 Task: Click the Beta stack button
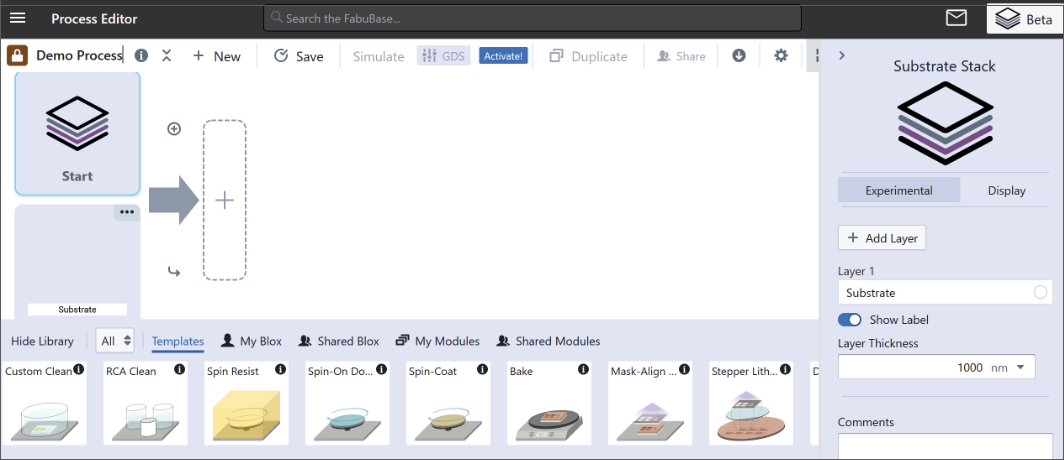tap(1024, 19)
